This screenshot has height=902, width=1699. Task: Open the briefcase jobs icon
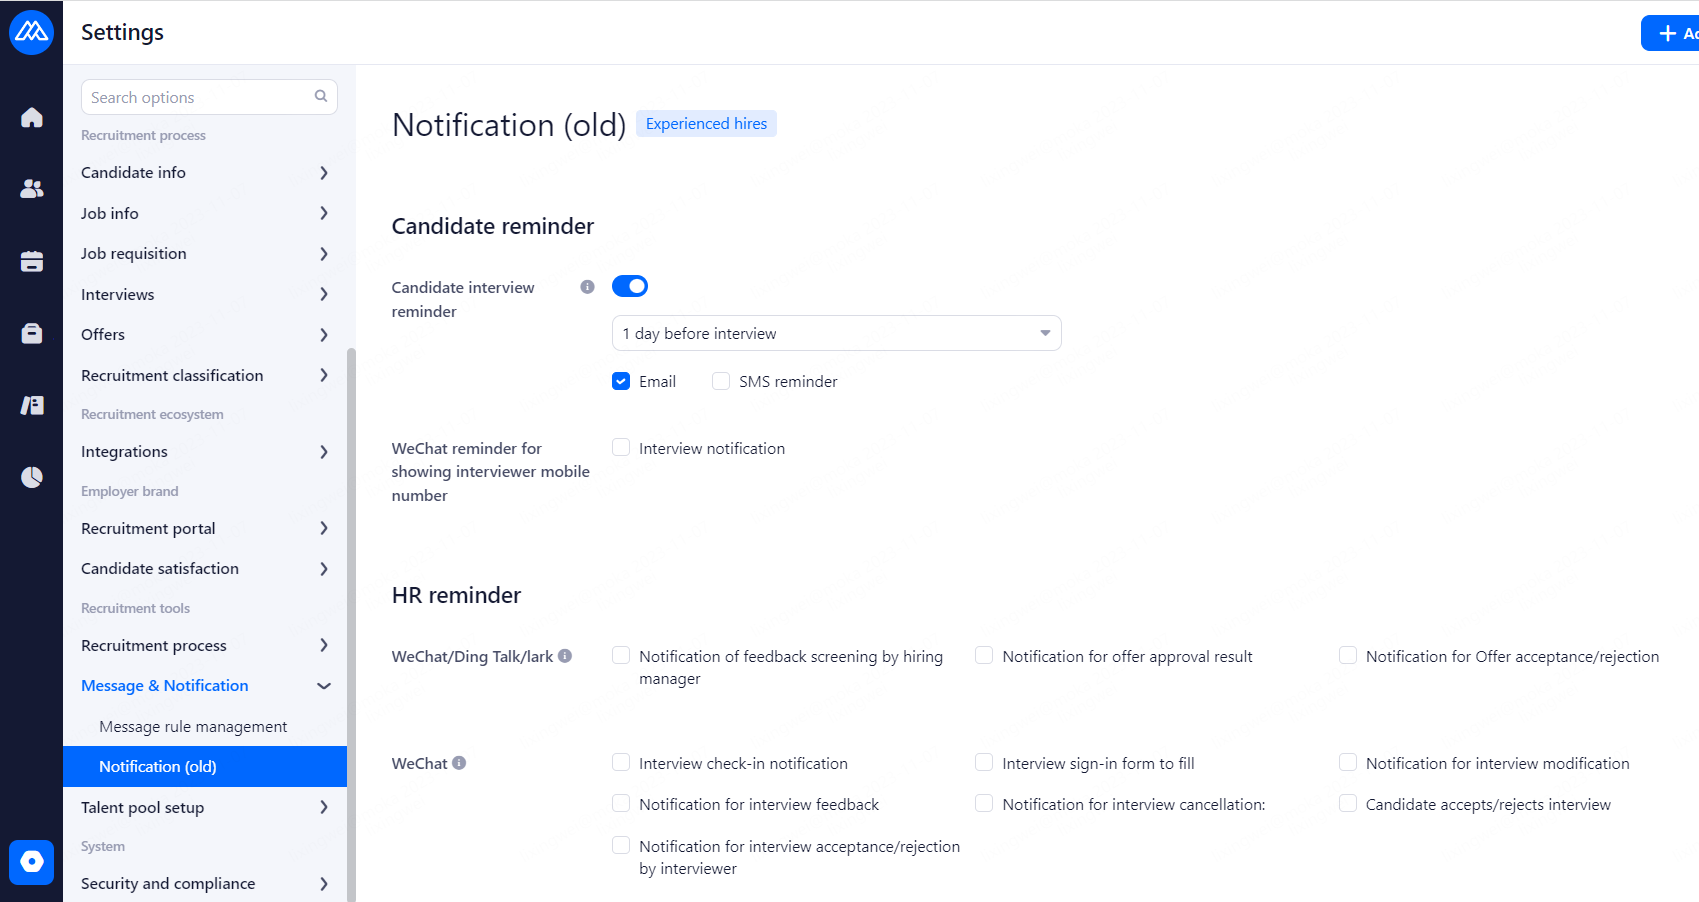pos(32,333)
